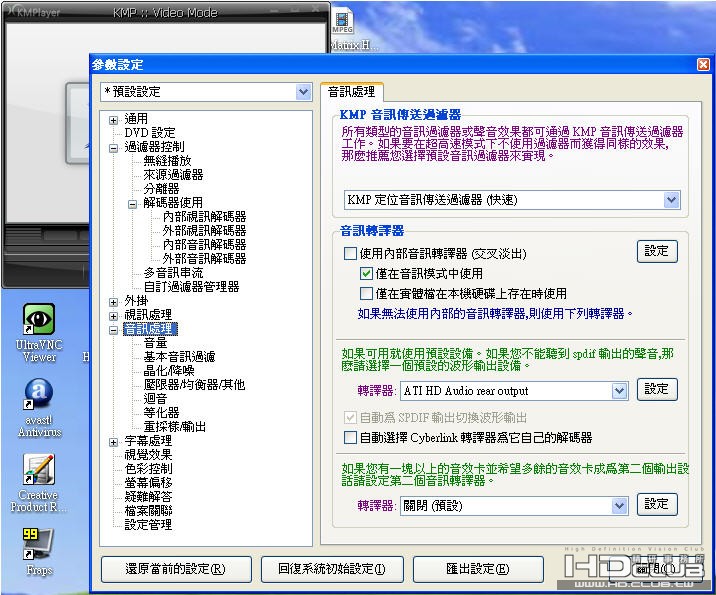Expand the 通用 tree node
The image size is (716, 595).
click(x=113, y=121)
